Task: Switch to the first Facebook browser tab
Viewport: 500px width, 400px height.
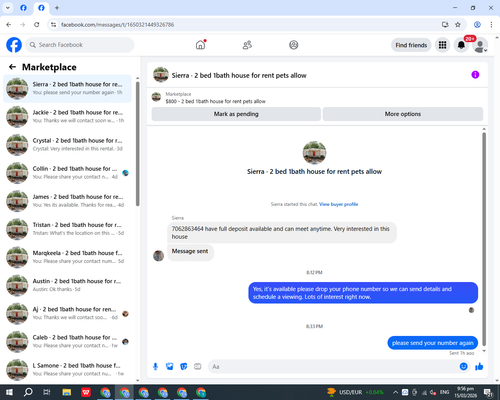Action: pos(23,8)
